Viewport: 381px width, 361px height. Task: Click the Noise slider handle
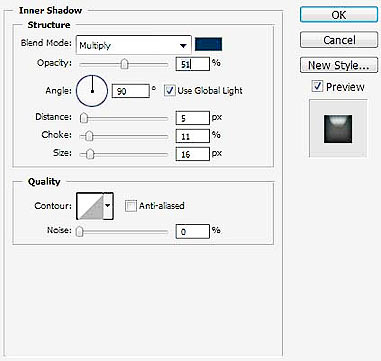(x=79, y=232)
